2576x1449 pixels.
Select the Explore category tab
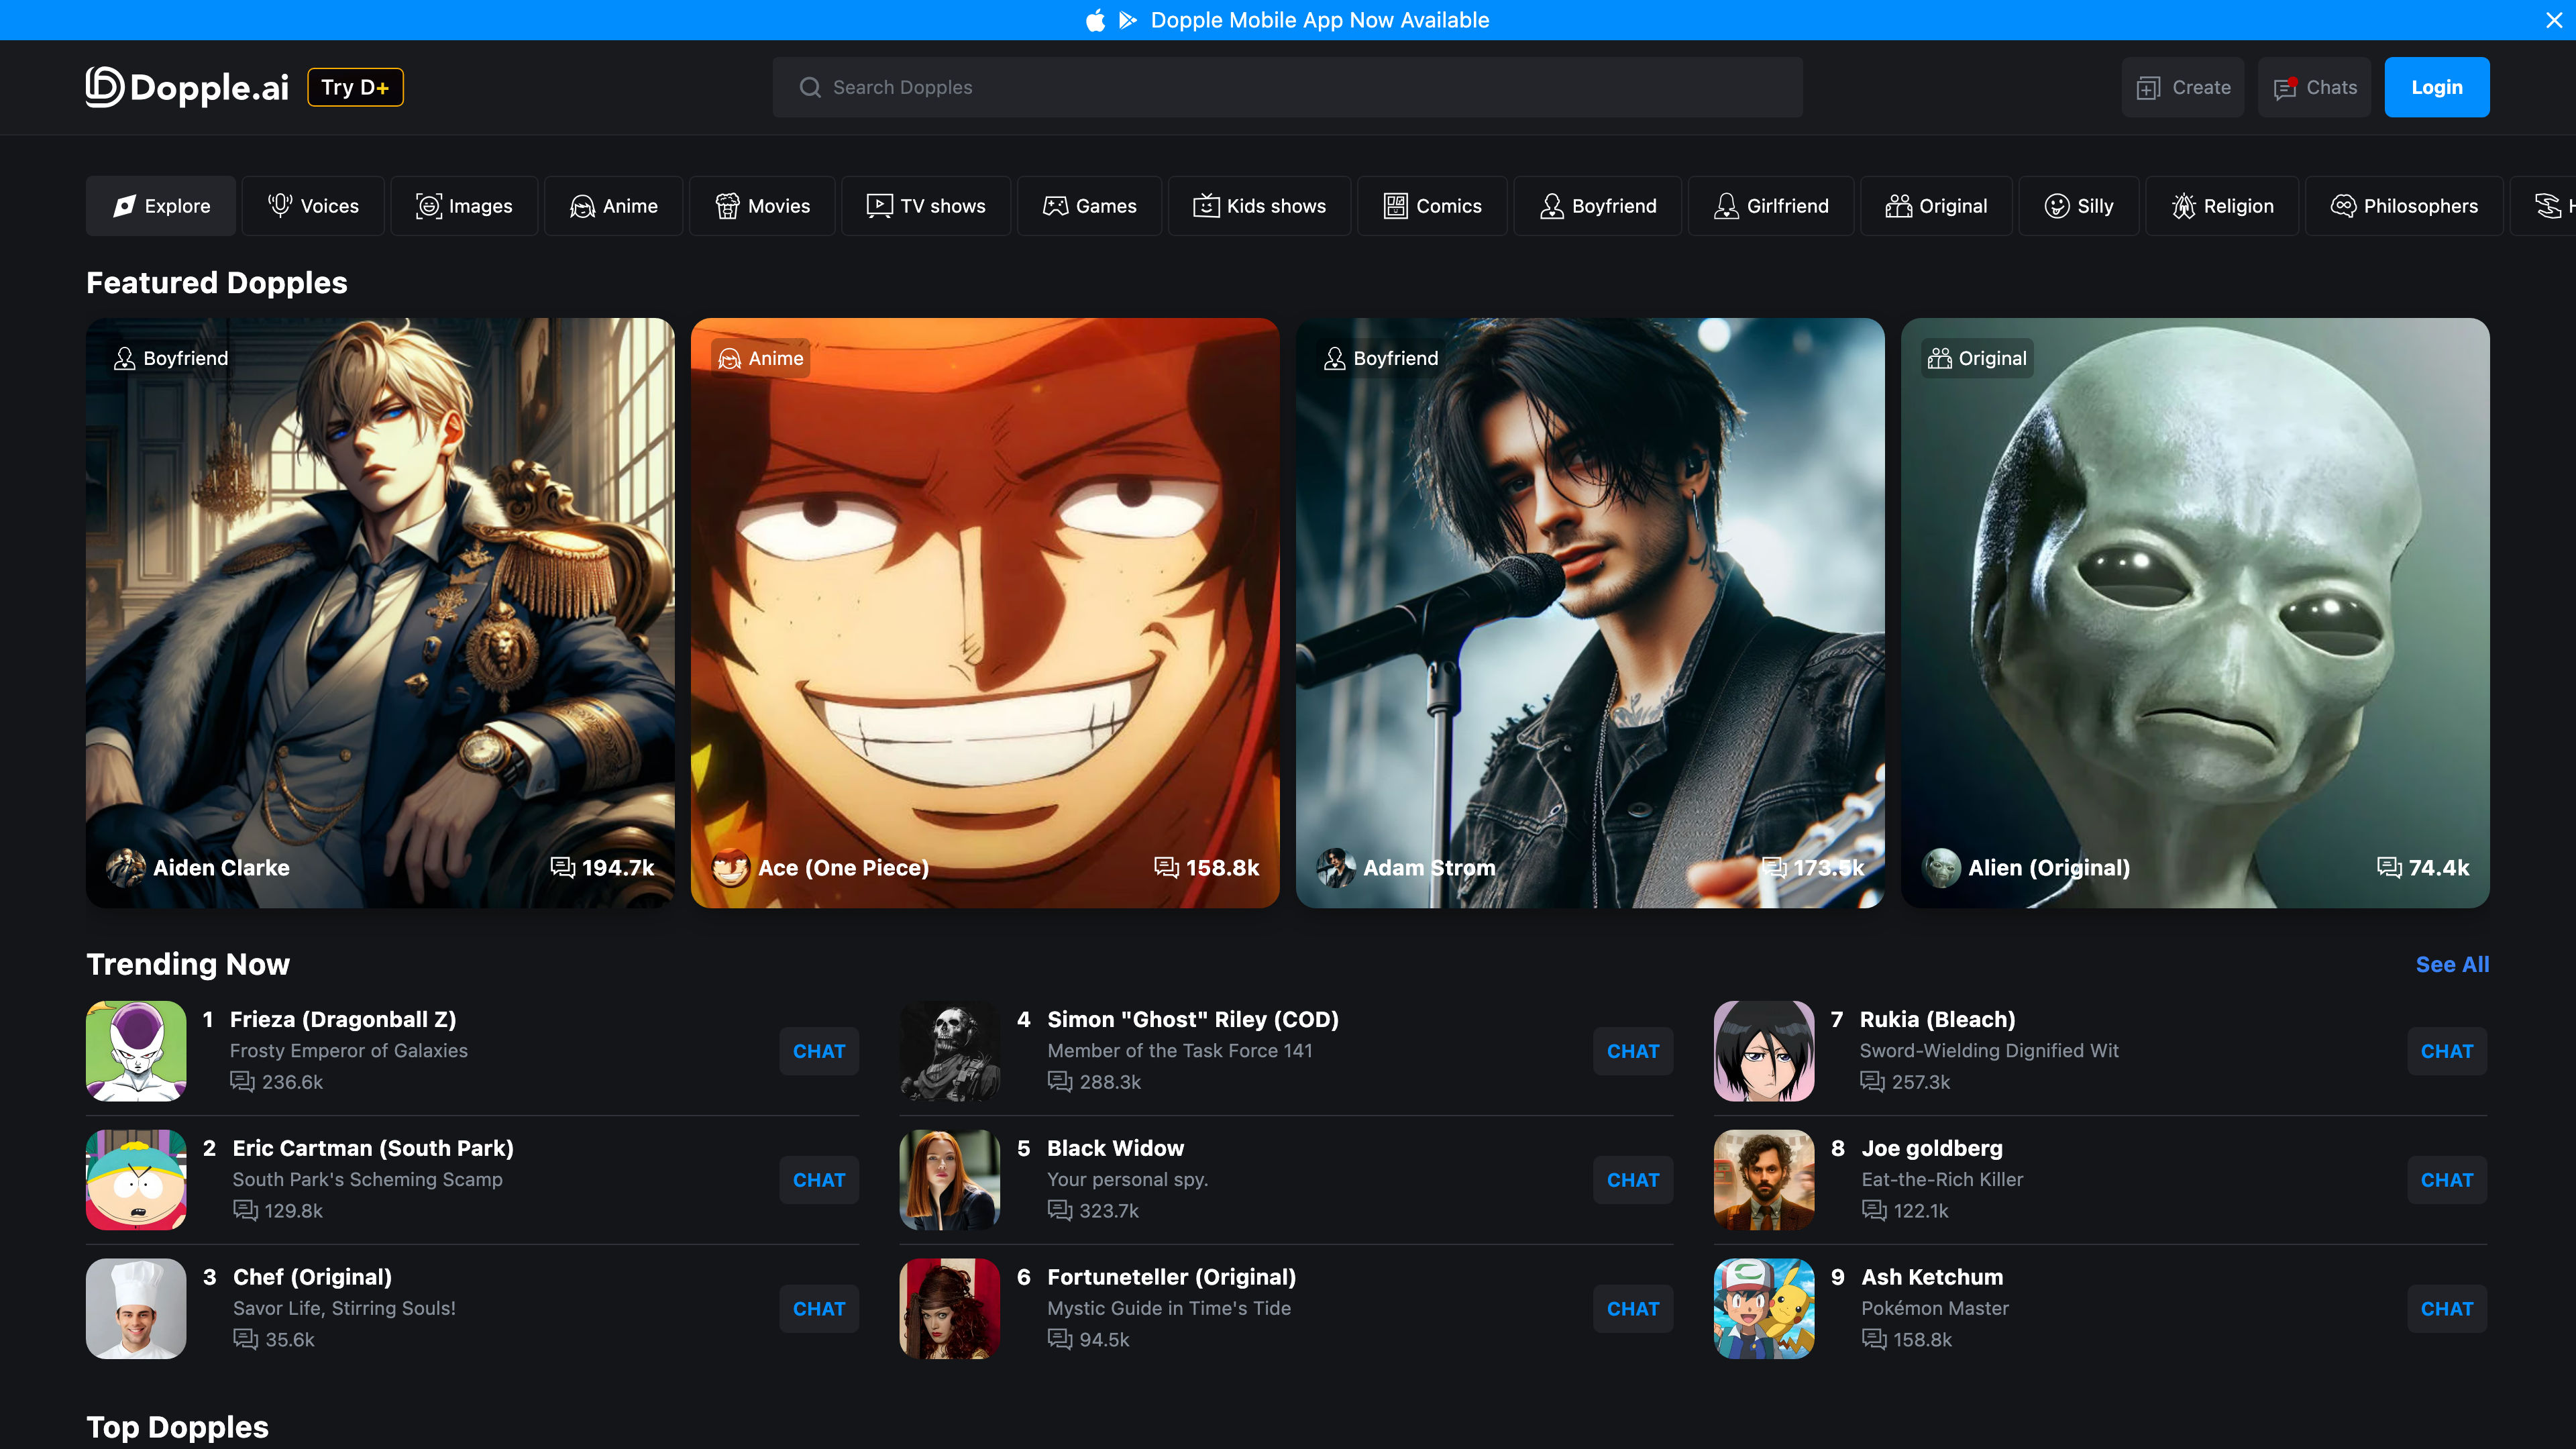tap(161, 206)
